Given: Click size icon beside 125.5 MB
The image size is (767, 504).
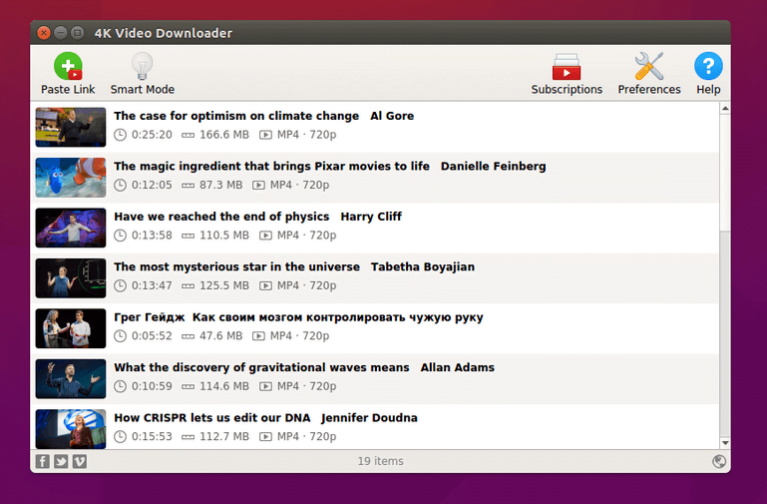Looking at the screenshot, I should (x=188, y=286).
